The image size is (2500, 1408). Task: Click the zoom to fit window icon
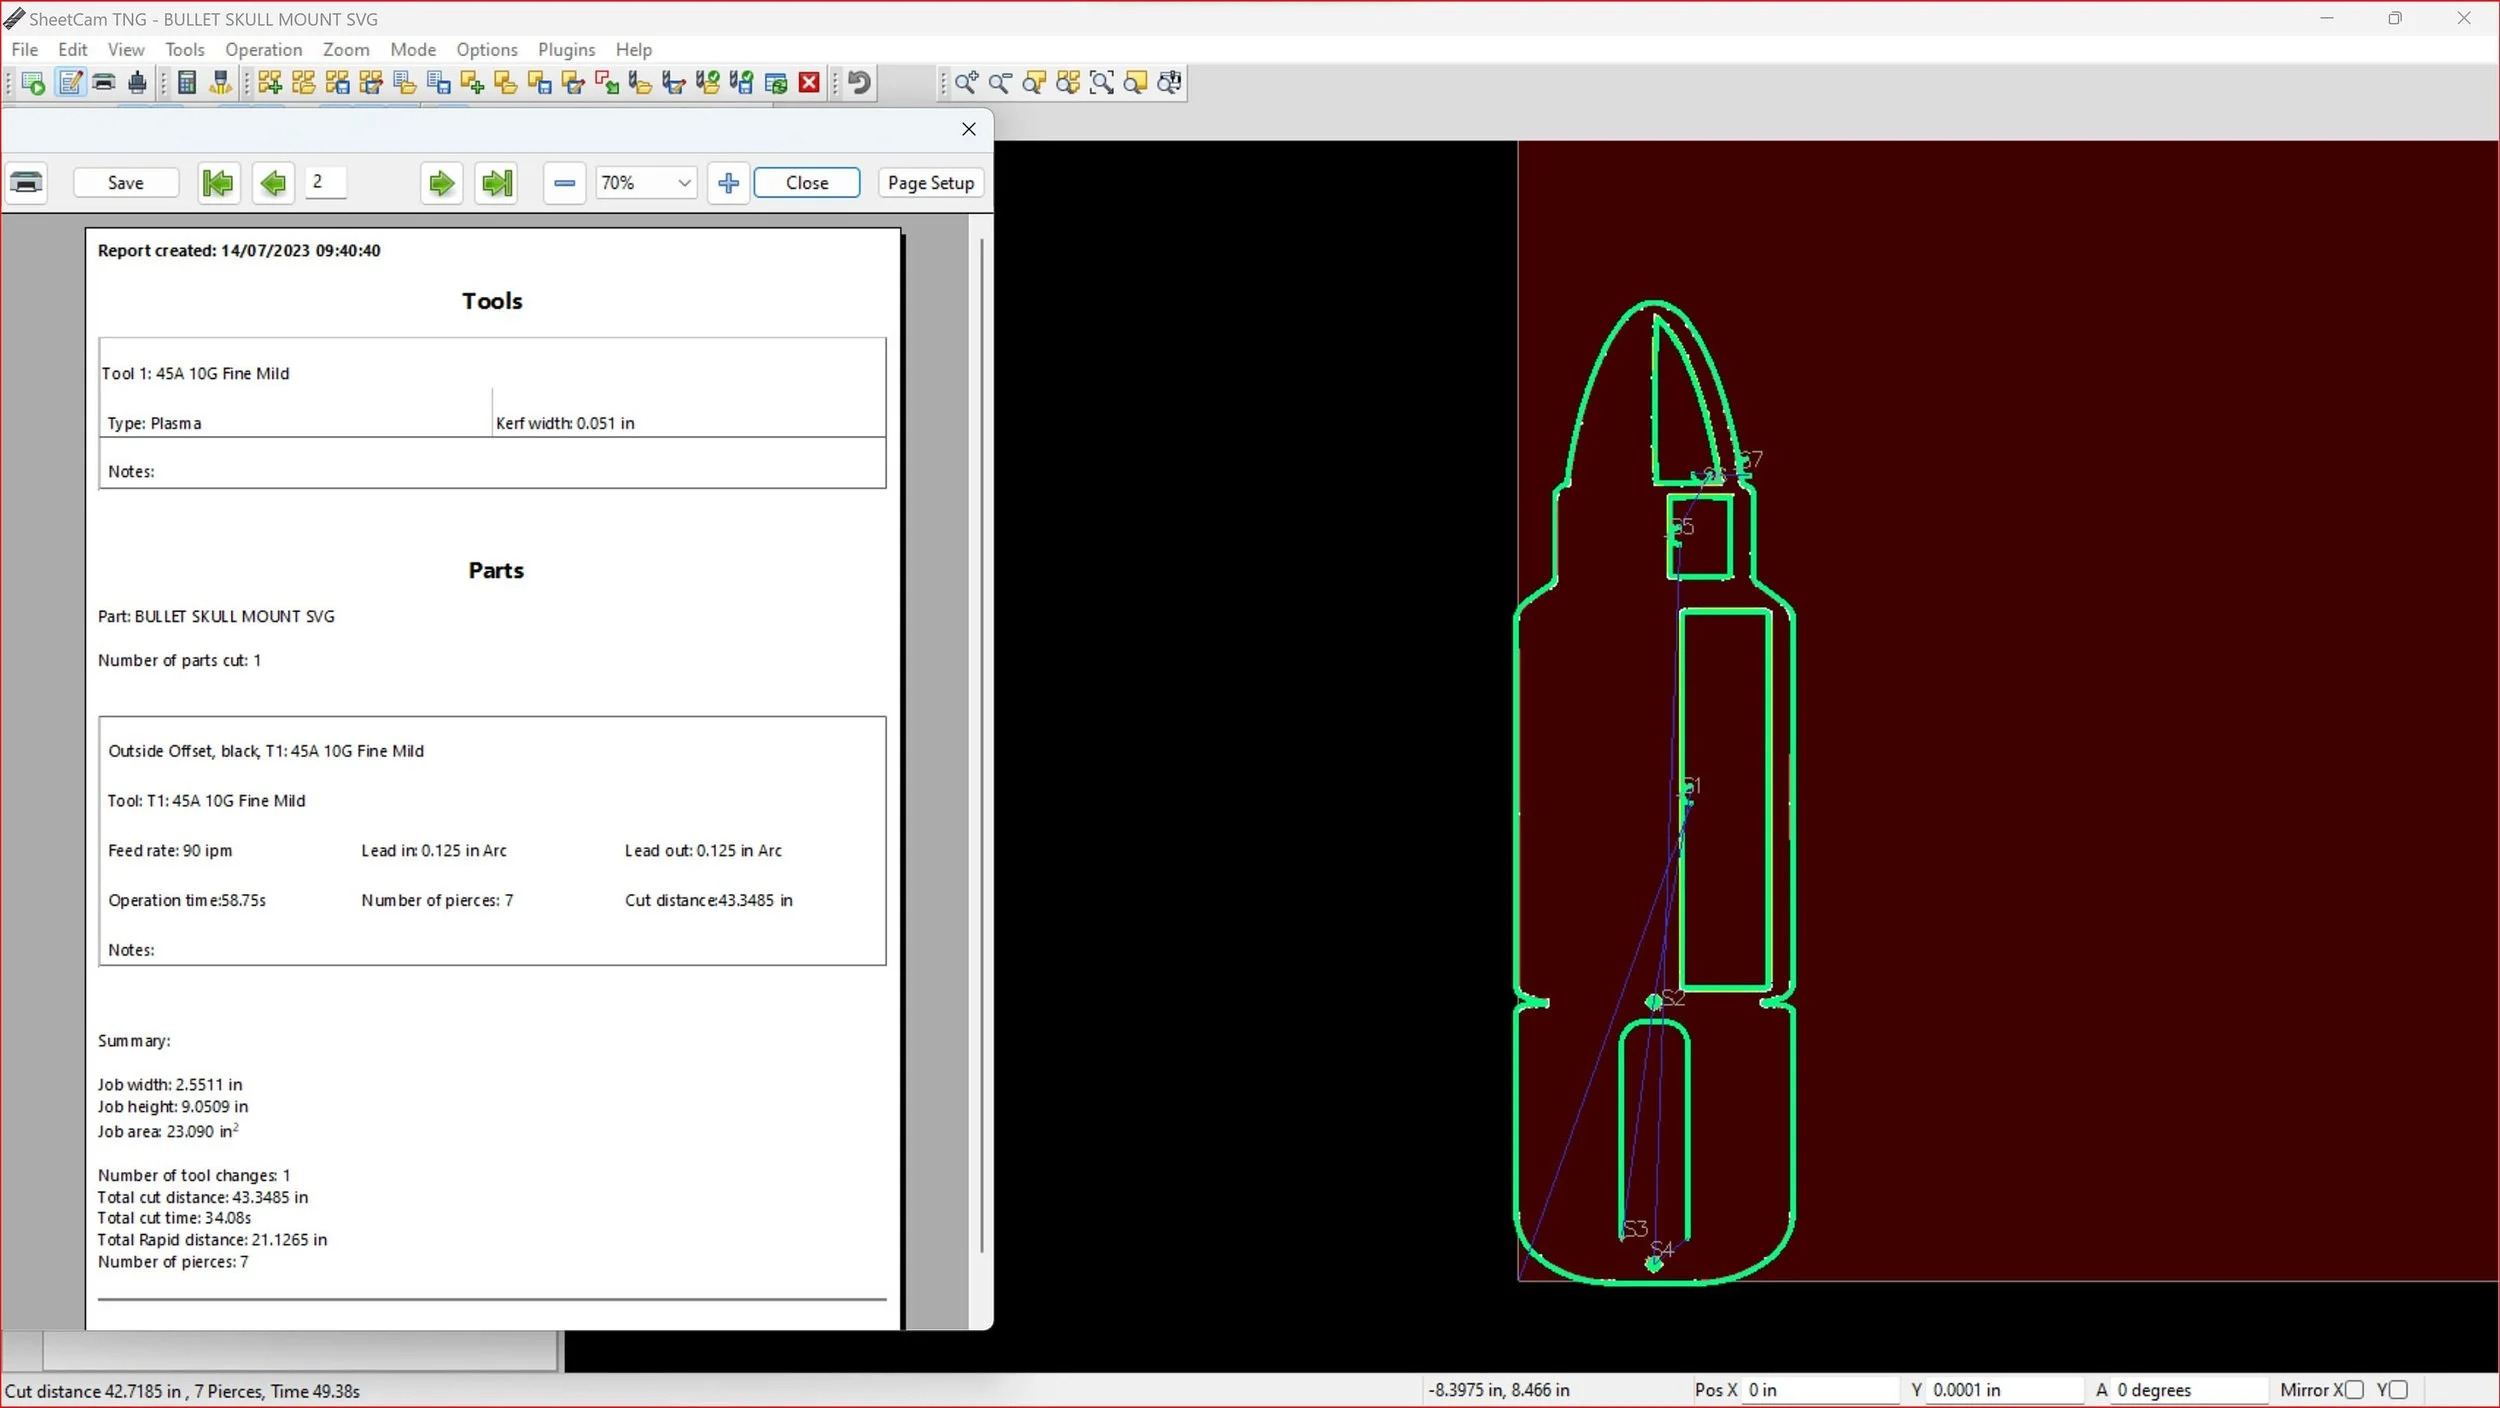(1101, 83)
